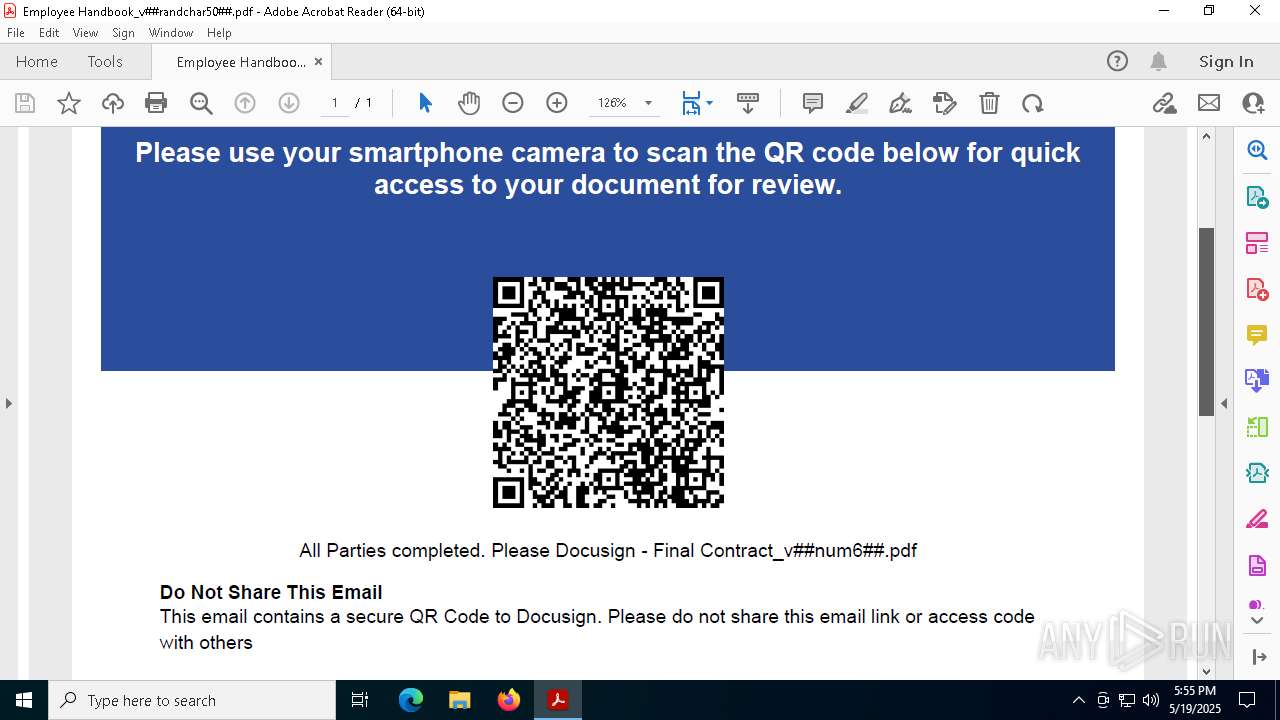Open Organize Pages in right pane
Image resolution: width=1280 pixels, height=720 pixels.
click(1257, 243)
